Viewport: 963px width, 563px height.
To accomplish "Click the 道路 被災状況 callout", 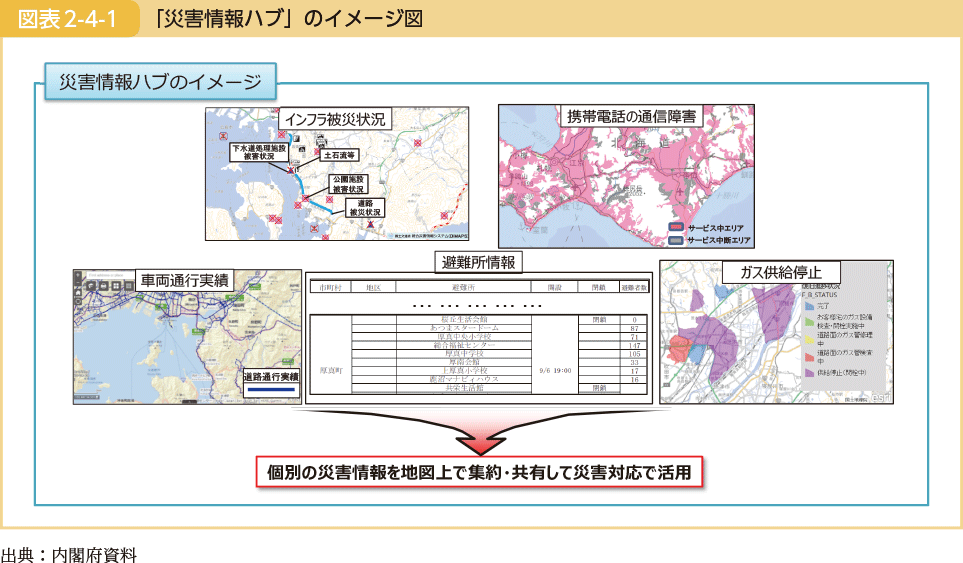I will (365, 208).
